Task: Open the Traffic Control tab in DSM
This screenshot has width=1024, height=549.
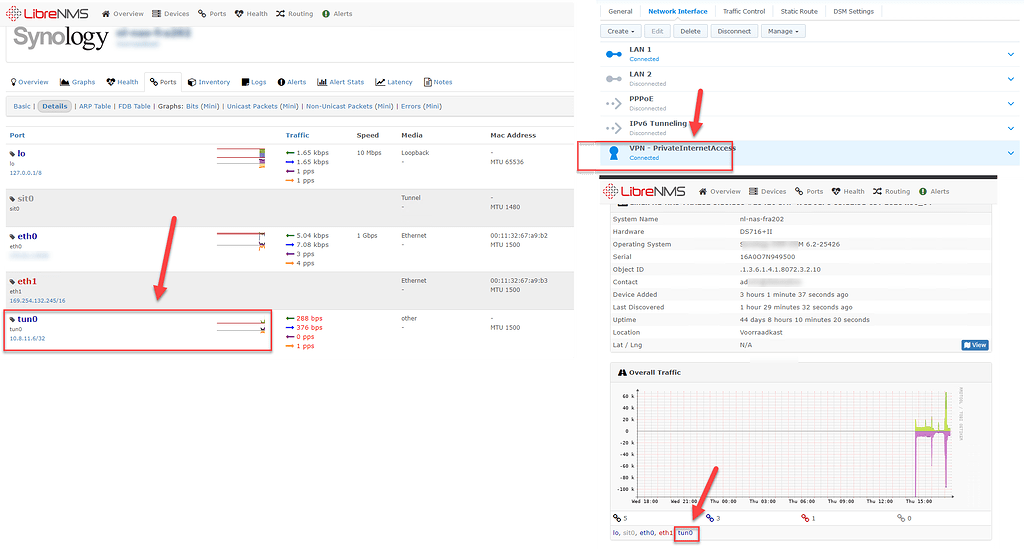Action: point(744,11)
